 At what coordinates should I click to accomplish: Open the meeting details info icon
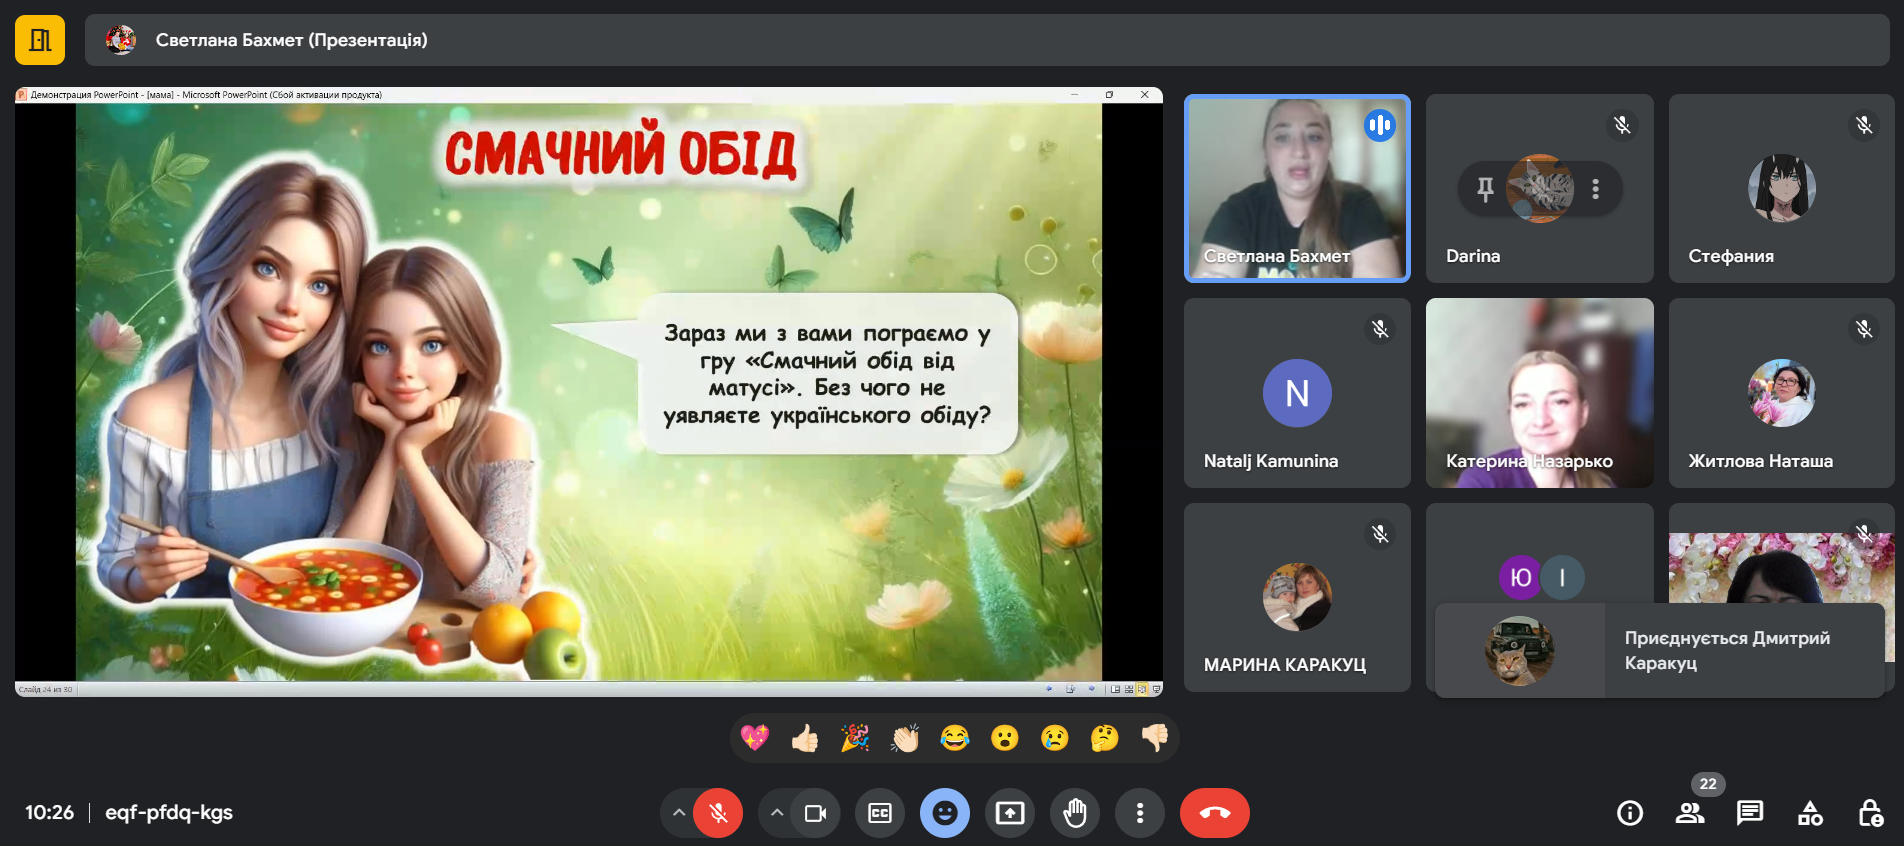[1630, 813]
